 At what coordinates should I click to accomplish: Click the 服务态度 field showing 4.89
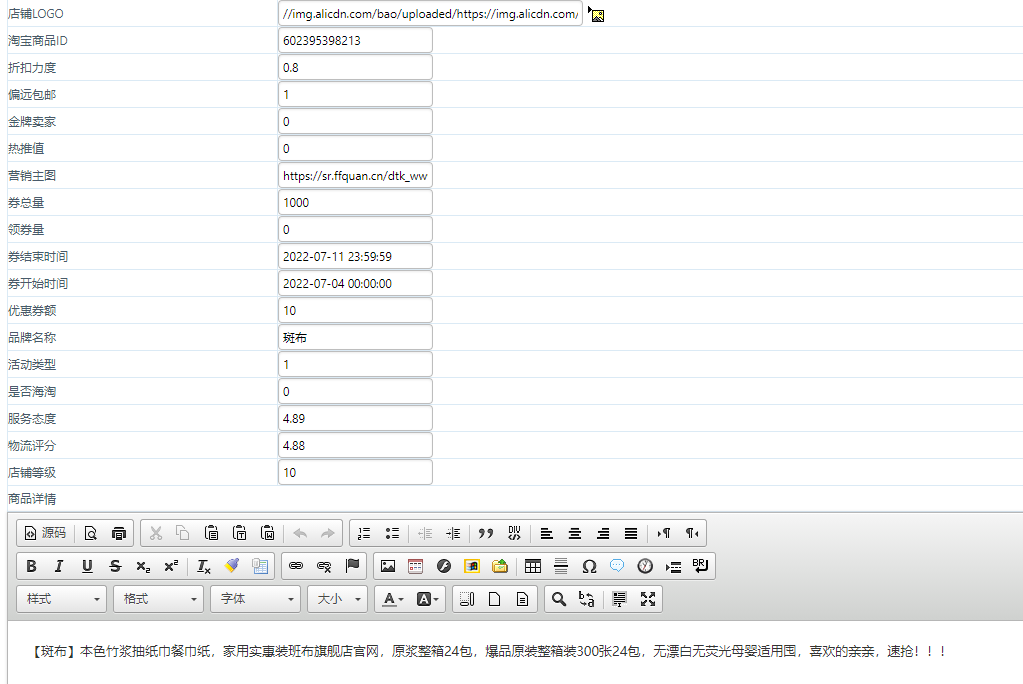click(x=355, y=418)
